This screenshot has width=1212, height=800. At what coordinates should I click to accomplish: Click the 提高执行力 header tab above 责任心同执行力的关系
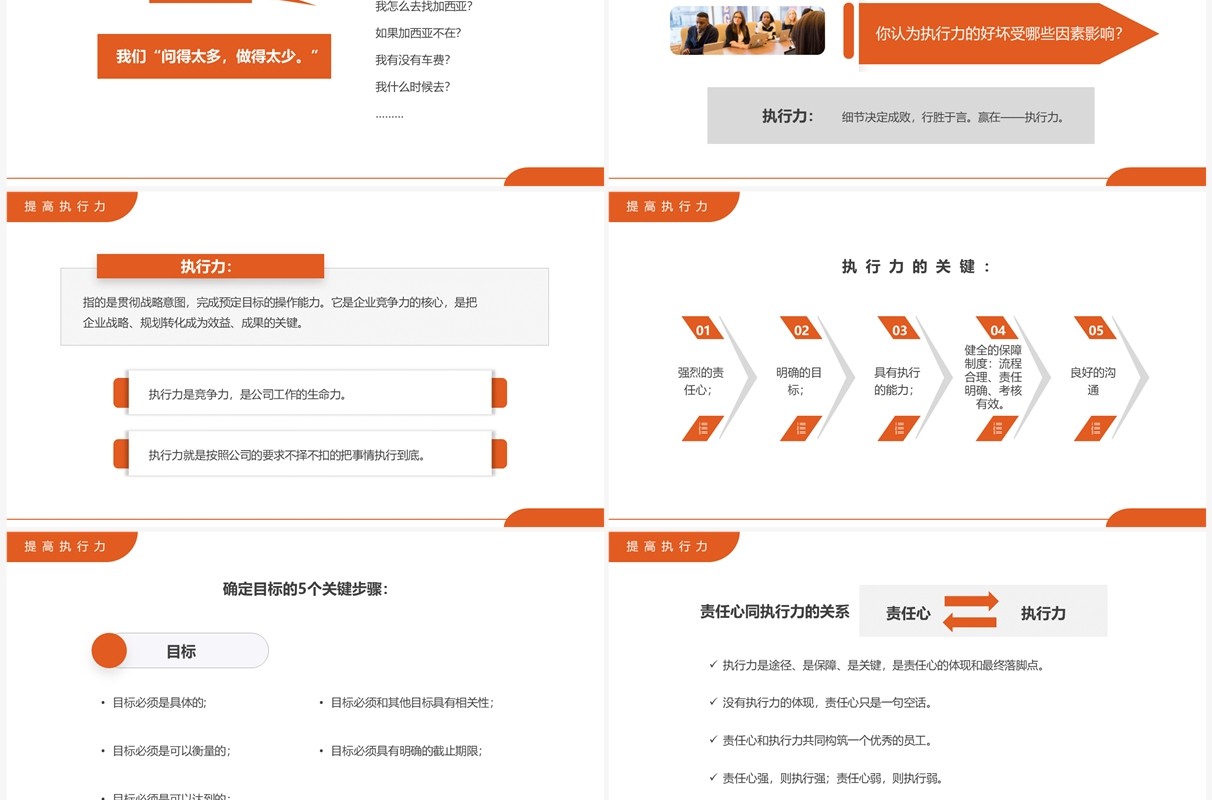tap(673, 546)
